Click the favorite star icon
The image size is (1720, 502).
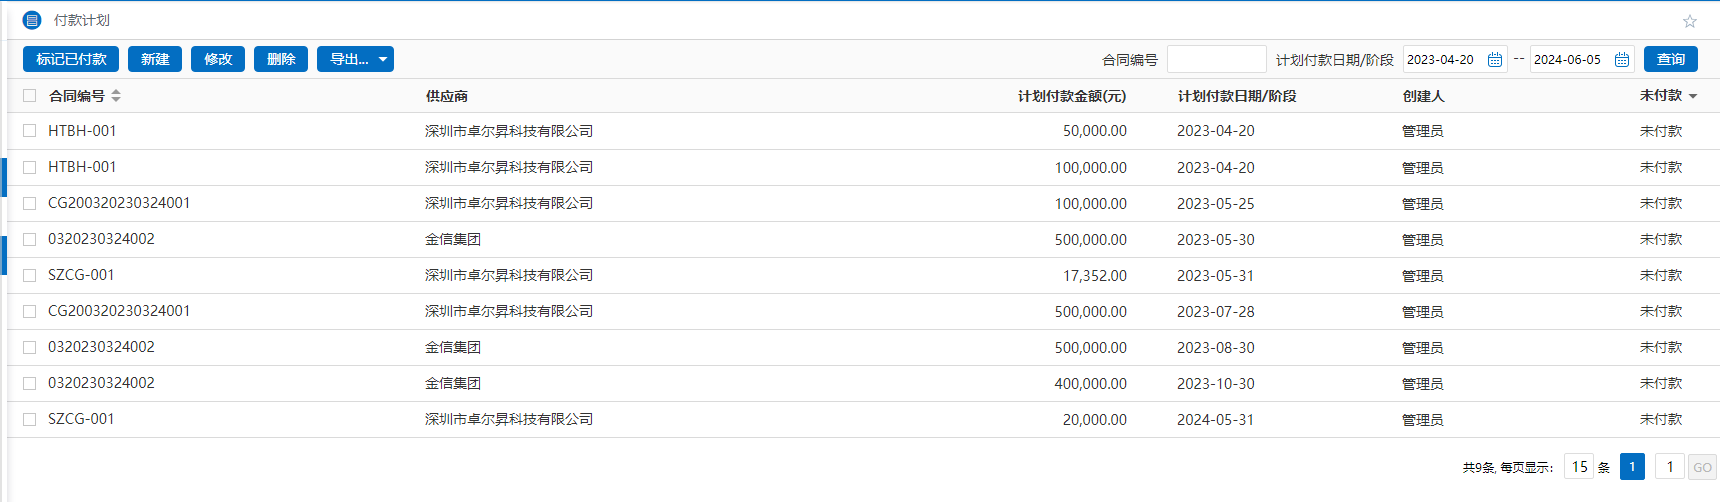click(1689, 21)
